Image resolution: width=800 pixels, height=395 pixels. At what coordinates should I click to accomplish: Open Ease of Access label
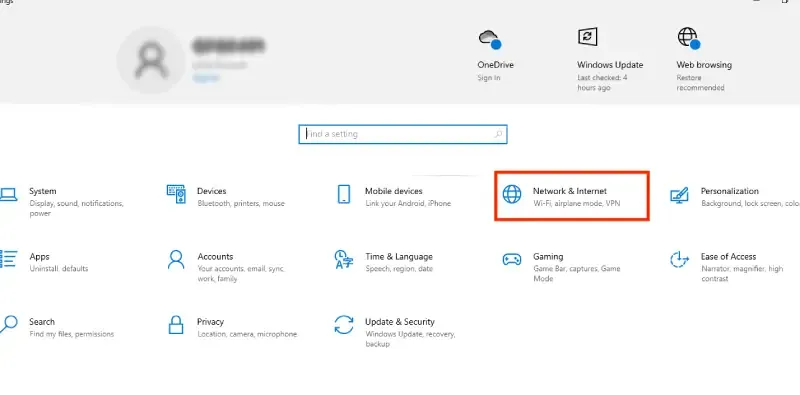(728, 257)
